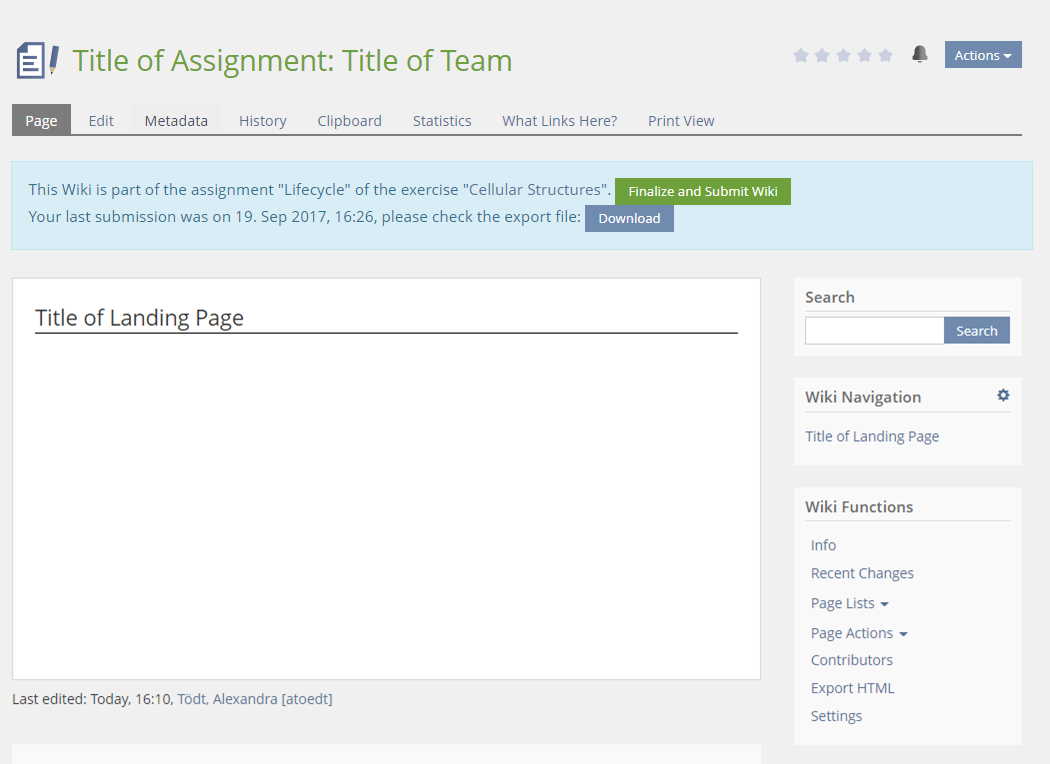This screenshot has width=1050, height=764.
Task: Click the Tödt, Alexandra author link
Action: pyautogui.click(x=227, y=699)
